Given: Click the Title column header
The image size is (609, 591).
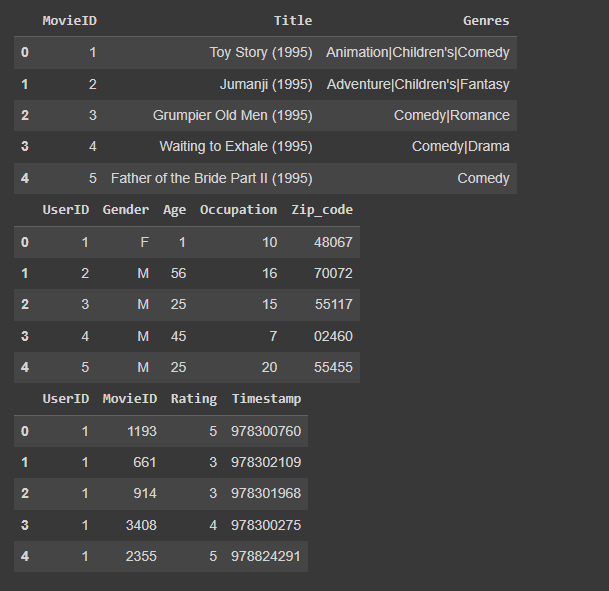Looking at the screenshot, I should point(292,21).
